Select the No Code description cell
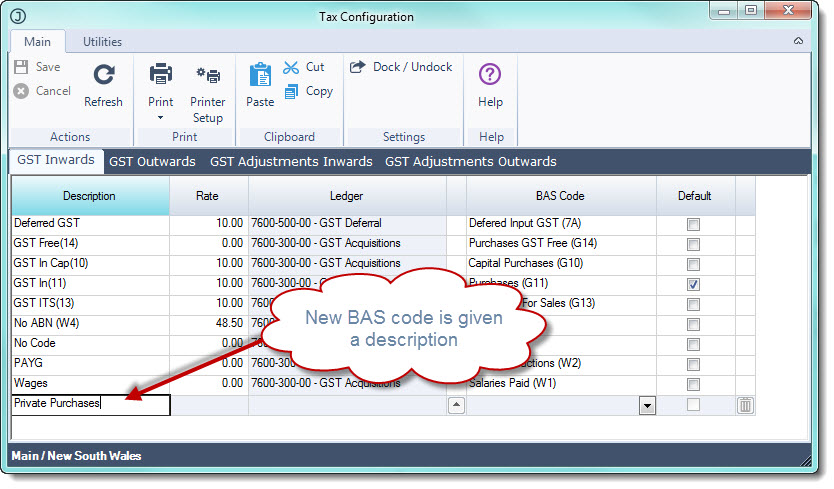The width and height of the screenshot is (834, 489). tap(90, 344)
